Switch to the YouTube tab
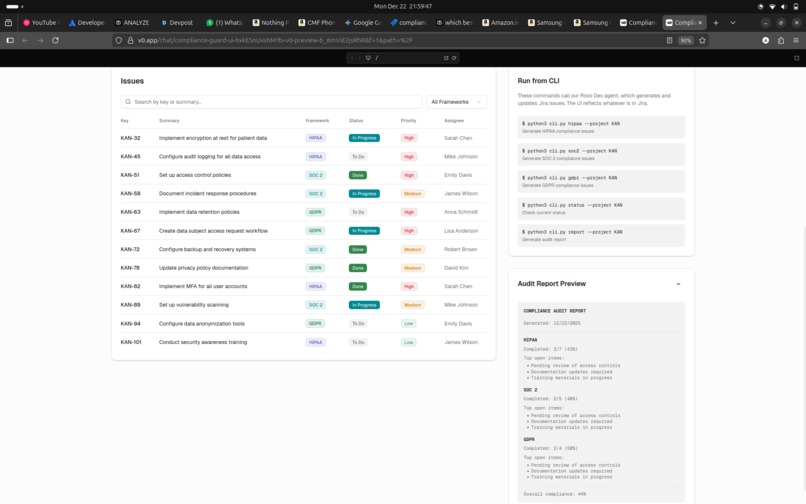 [x=41, y=23]
